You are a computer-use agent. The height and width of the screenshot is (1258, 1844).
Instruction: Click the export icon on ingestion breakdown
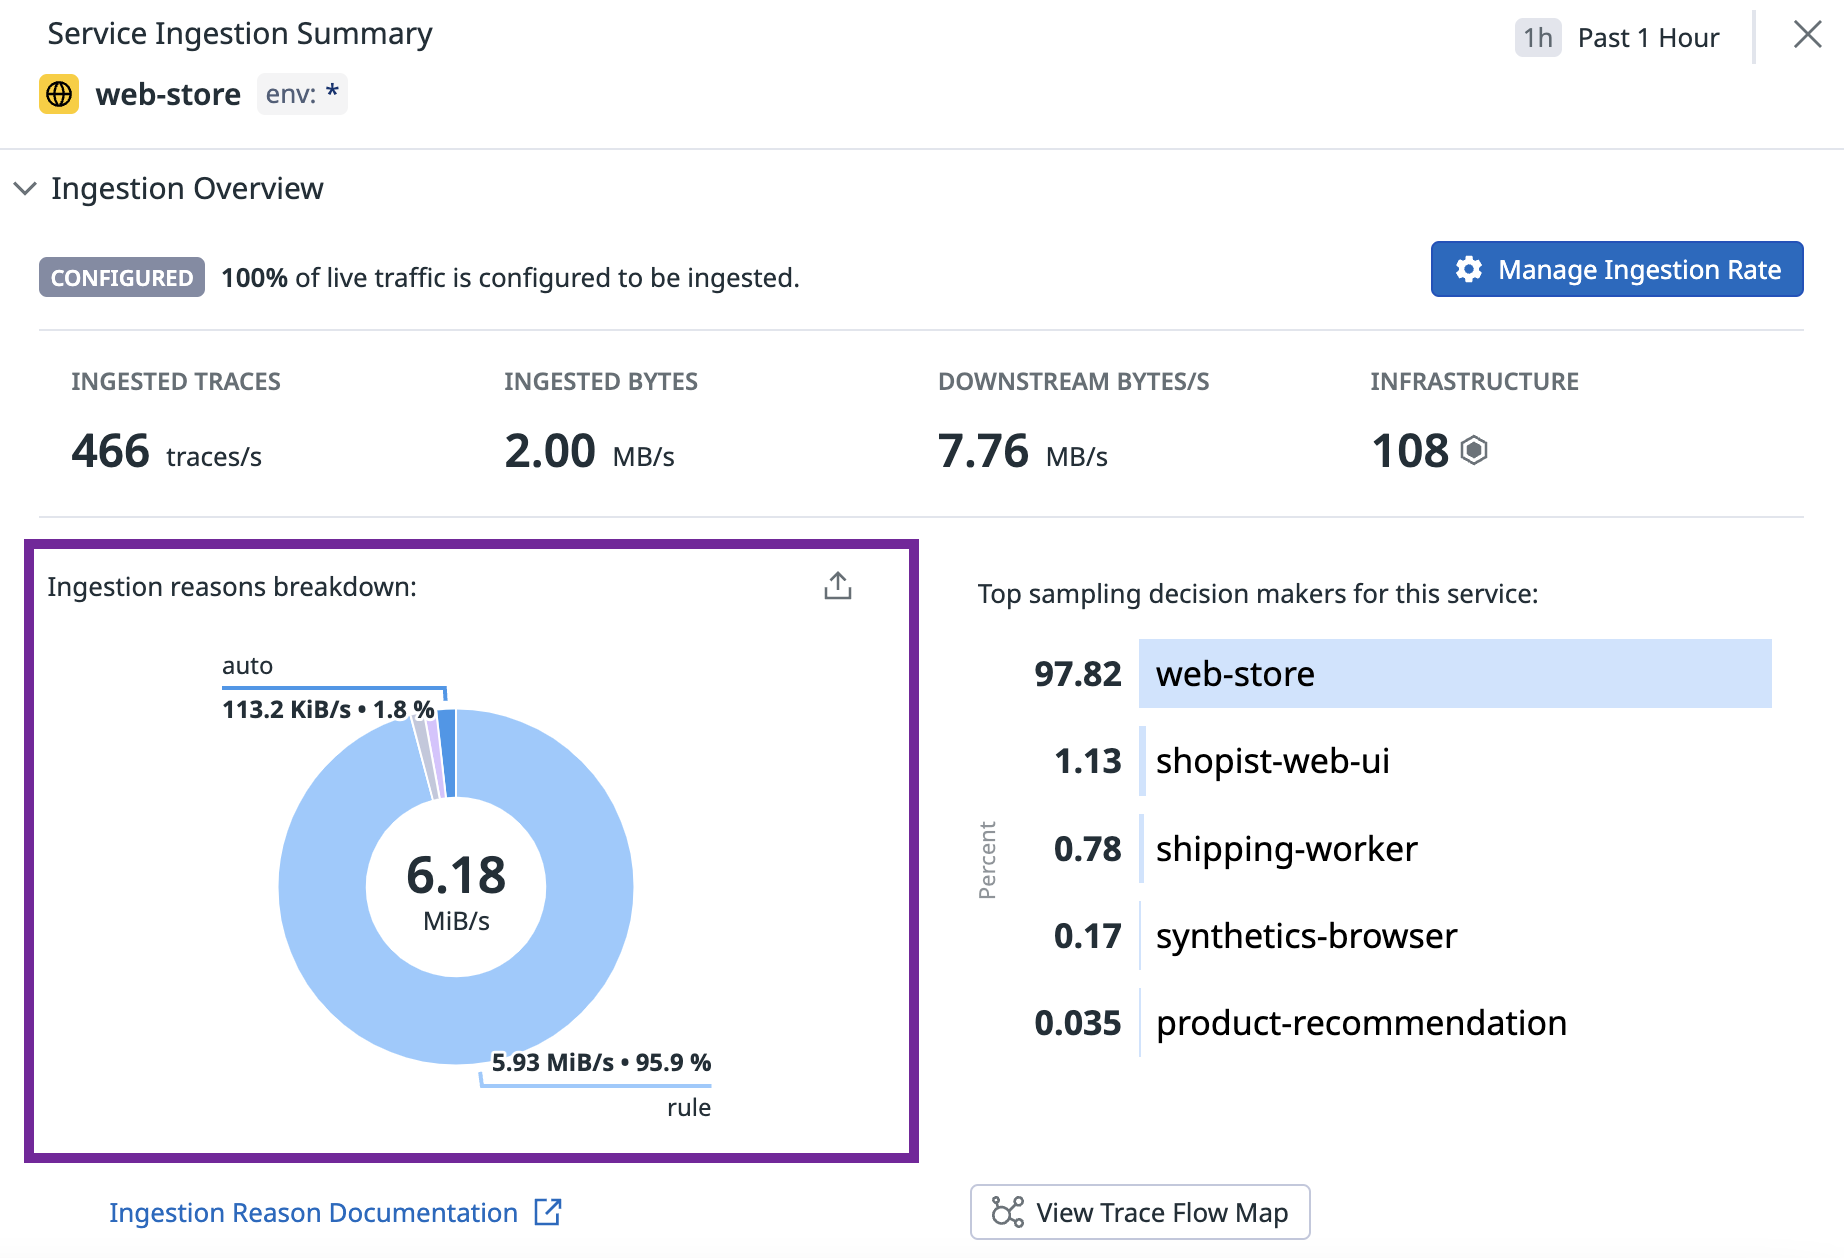(x=837, y=586)
